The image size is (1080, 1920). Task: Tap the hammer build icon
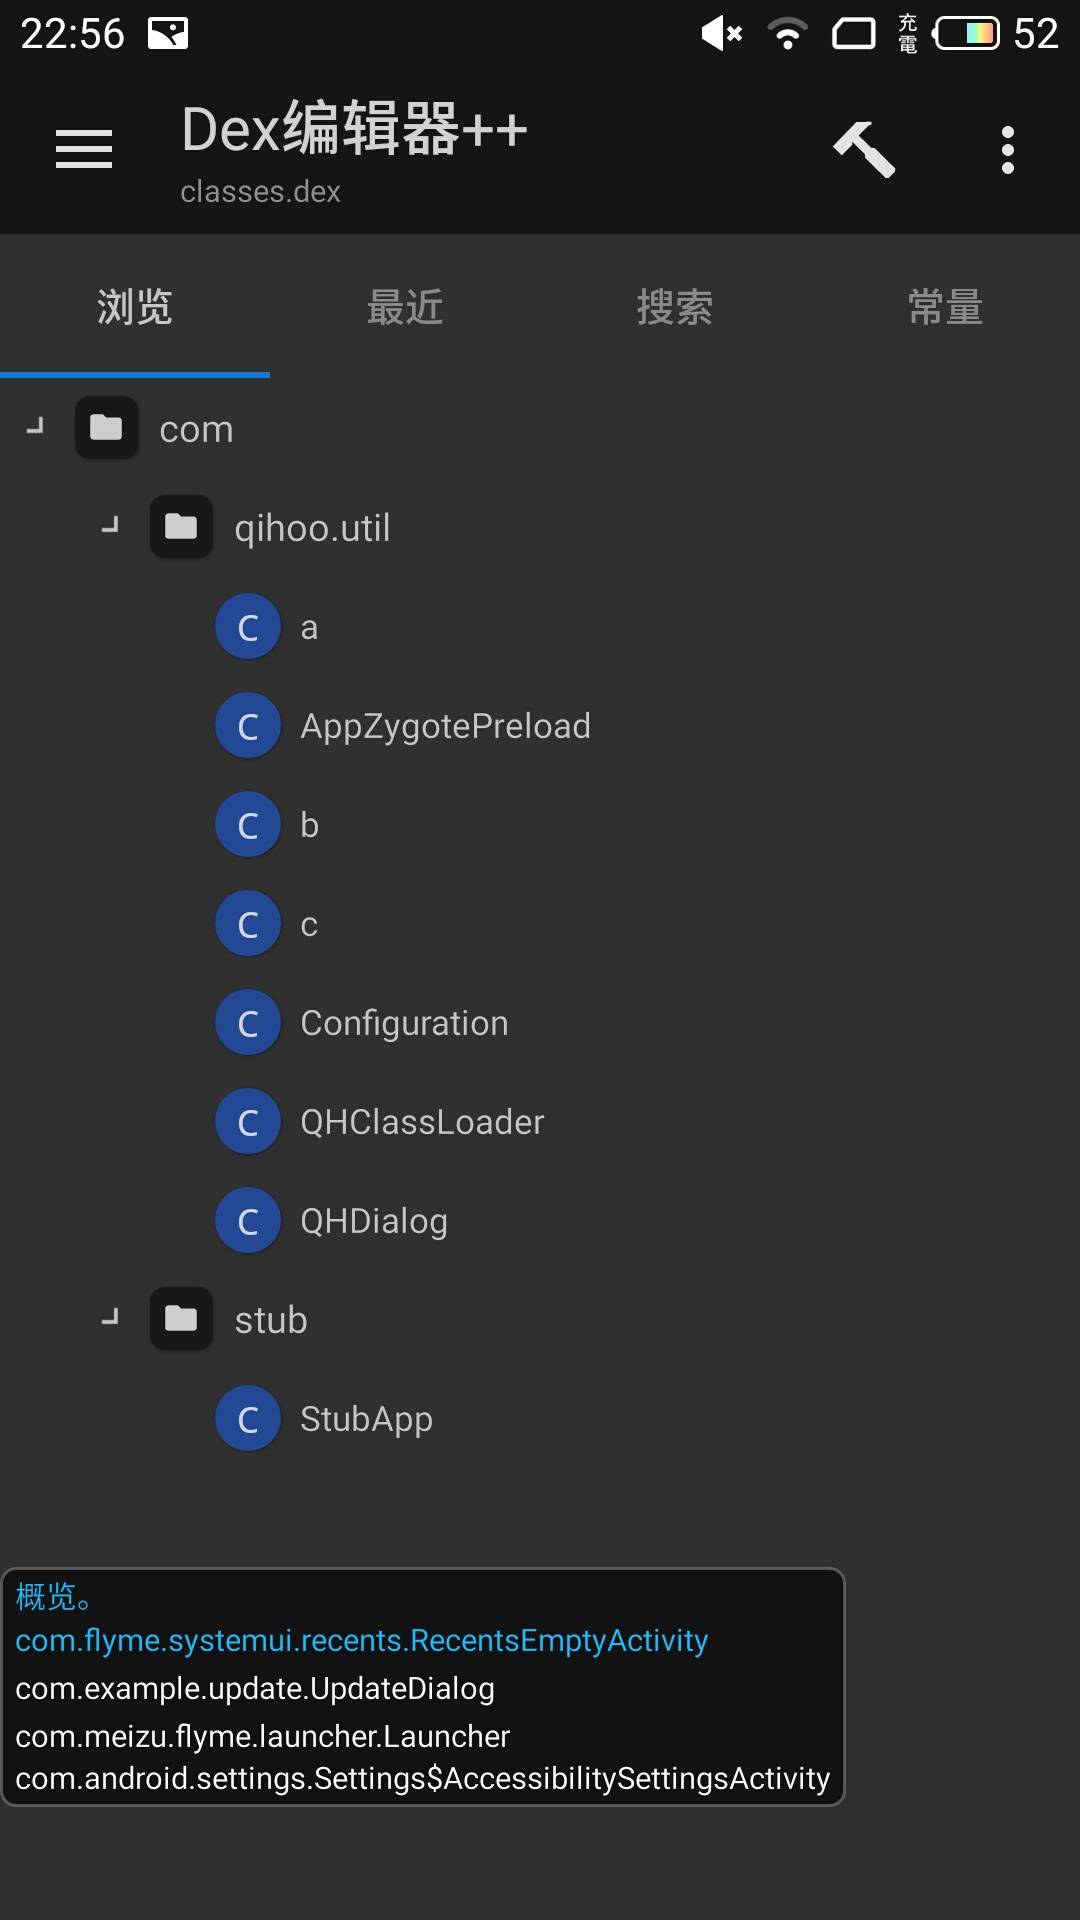(864, 149)
